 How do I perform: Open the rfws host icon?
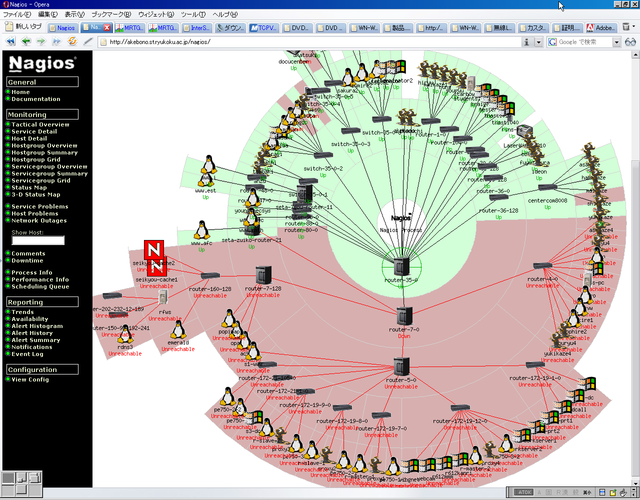(x=163, y=298)
